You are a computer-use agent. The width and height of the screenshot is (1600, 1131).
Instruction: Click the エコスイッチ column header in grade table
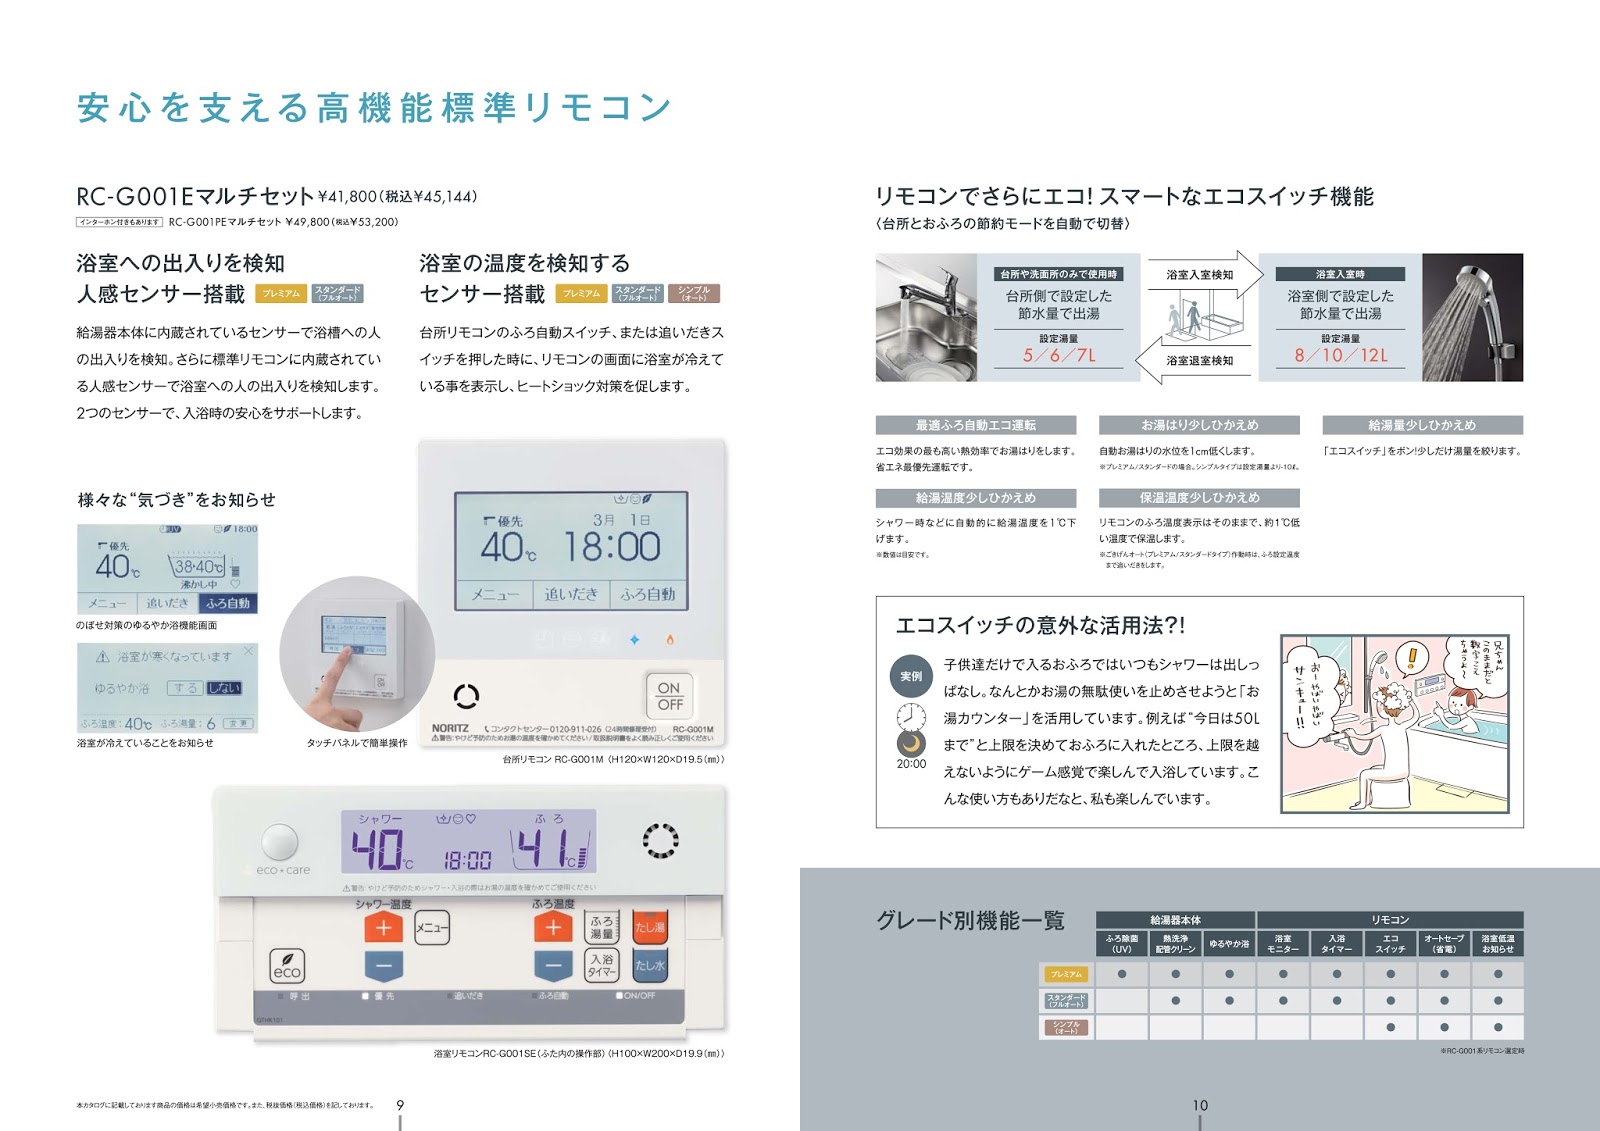[1390, 944]
